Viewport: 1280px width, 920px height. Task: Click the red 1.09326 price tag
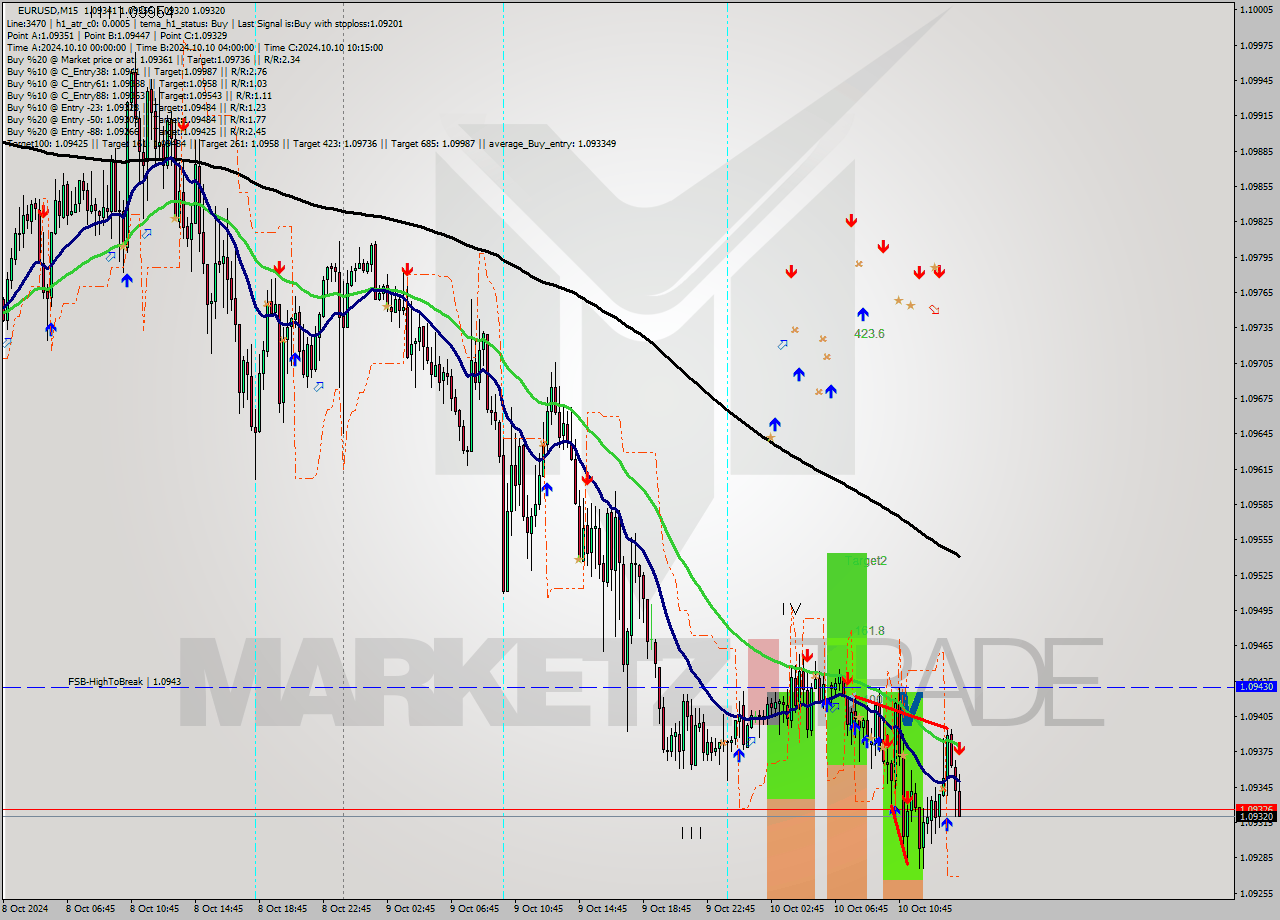click(1256, 808)
